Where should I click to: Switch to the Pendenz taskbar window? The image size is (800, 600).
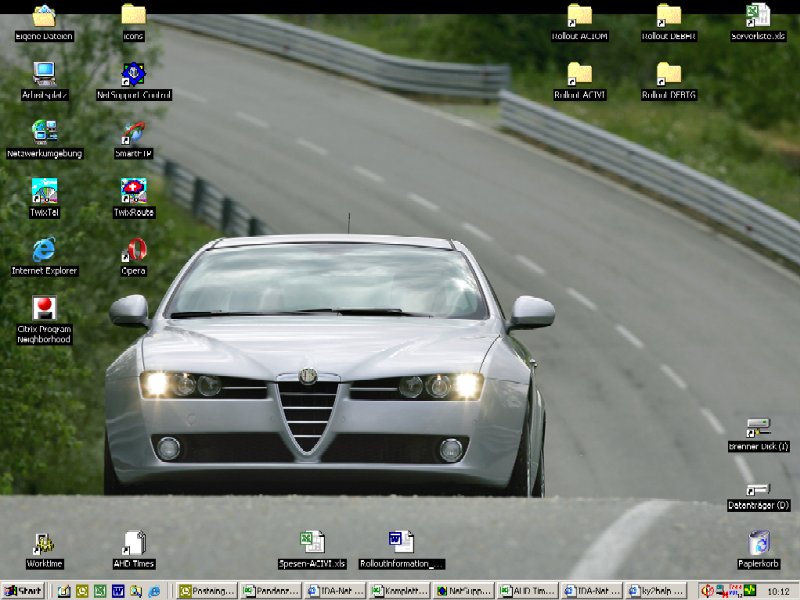click(273, 591)
